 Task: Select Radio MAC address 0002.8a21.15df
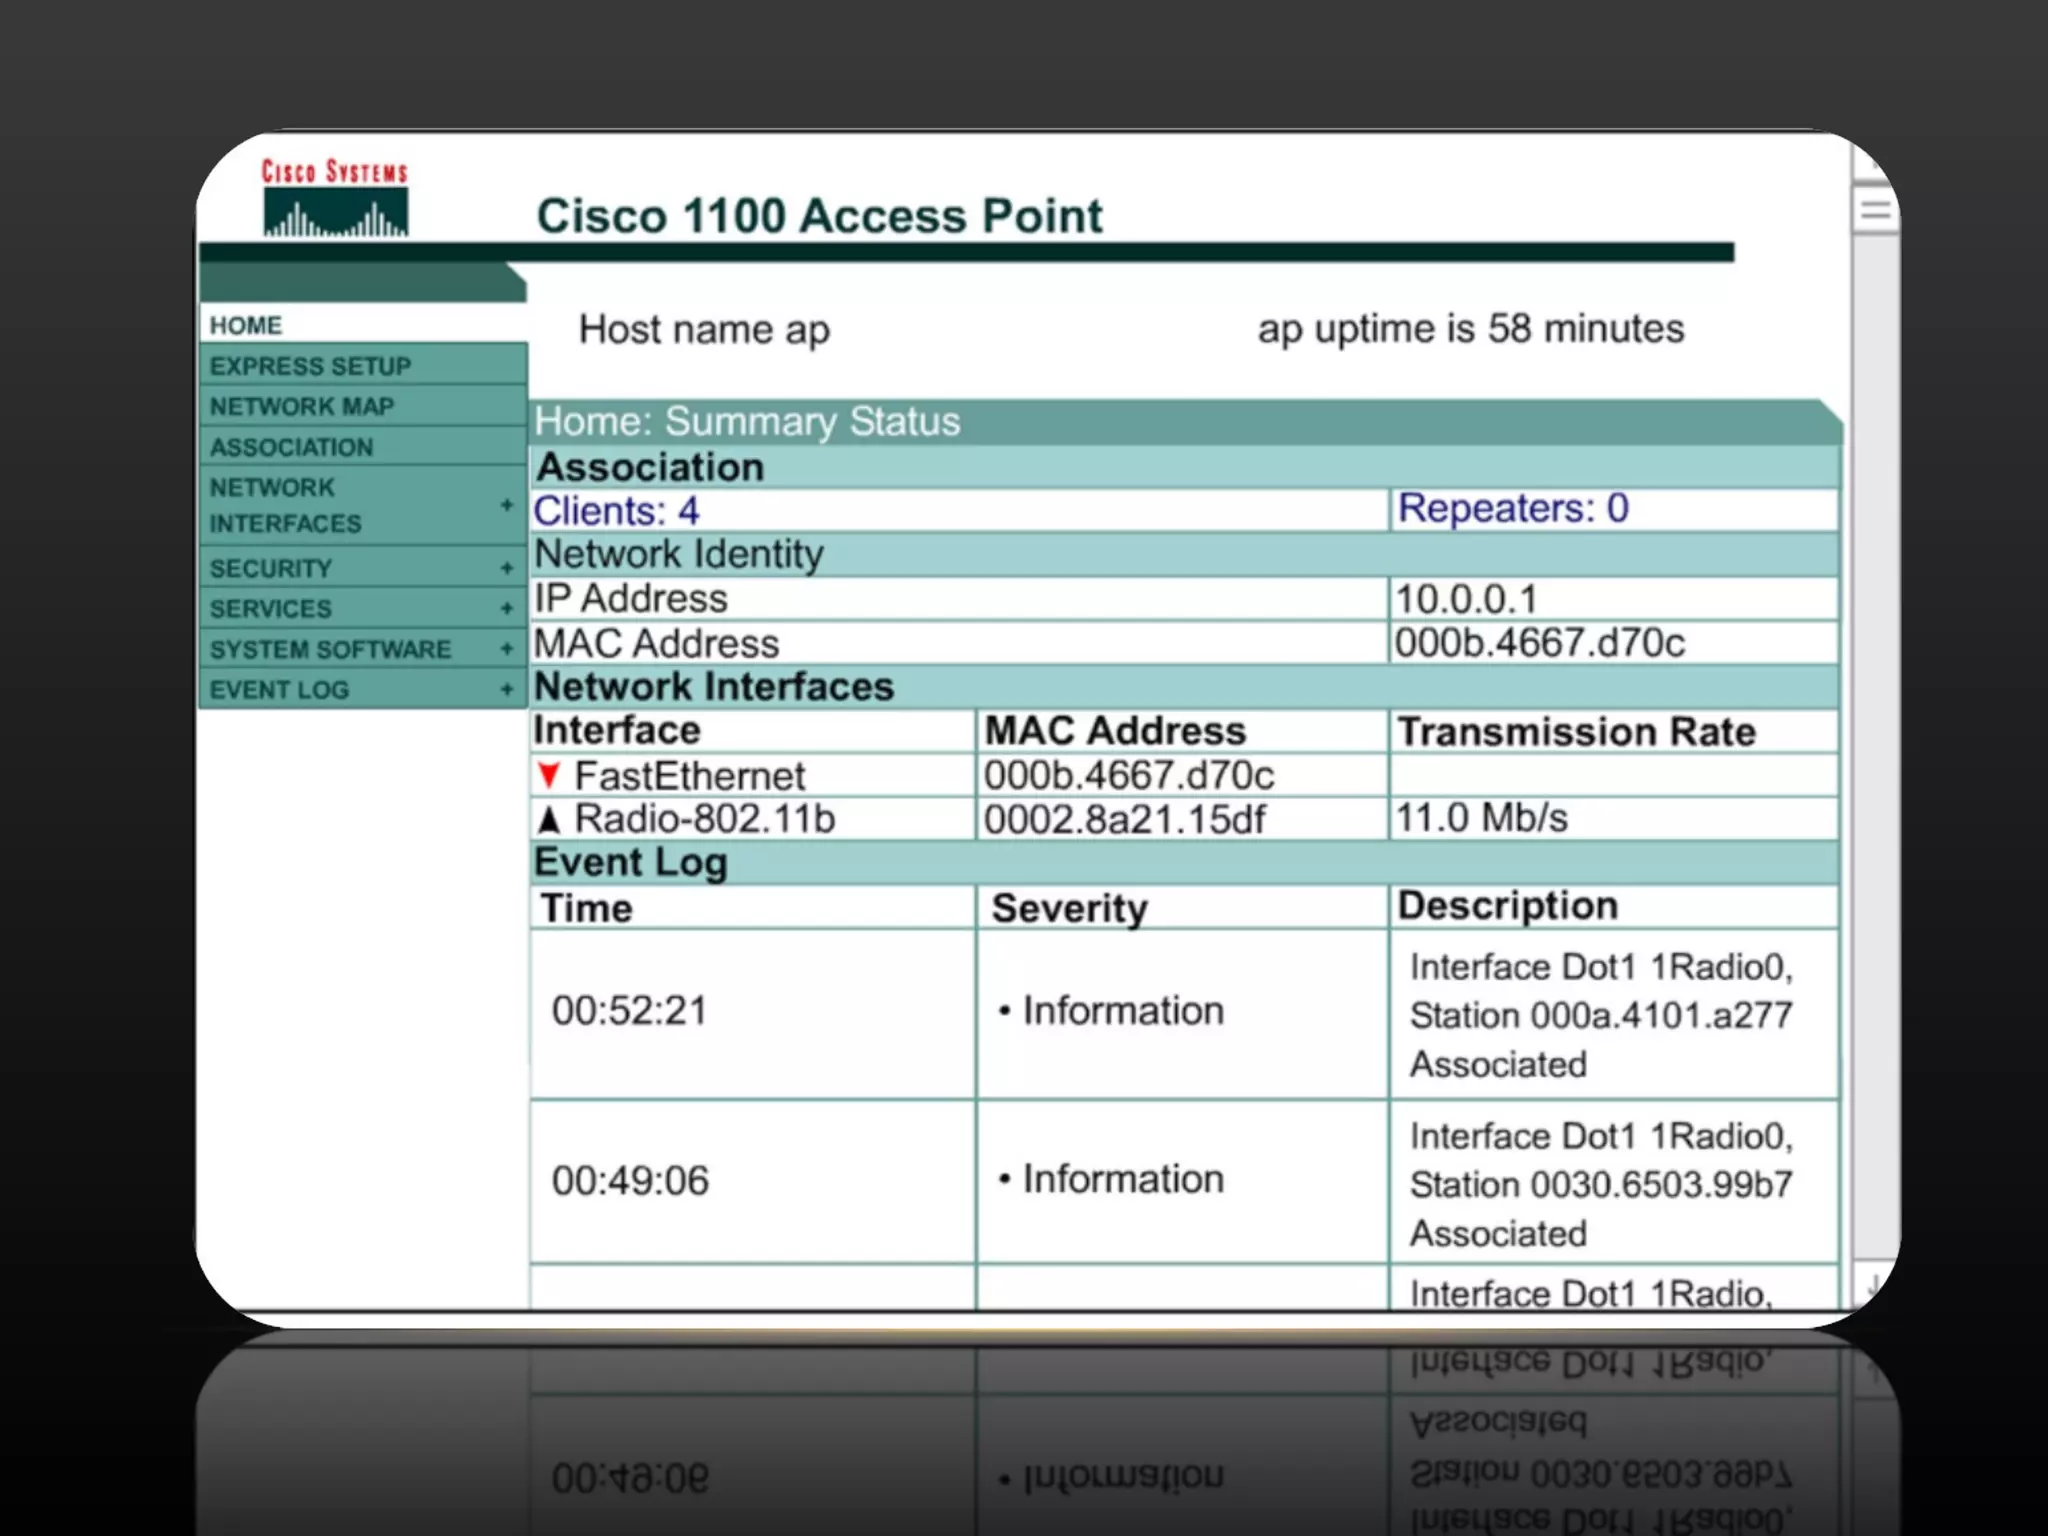[1124, 819]
